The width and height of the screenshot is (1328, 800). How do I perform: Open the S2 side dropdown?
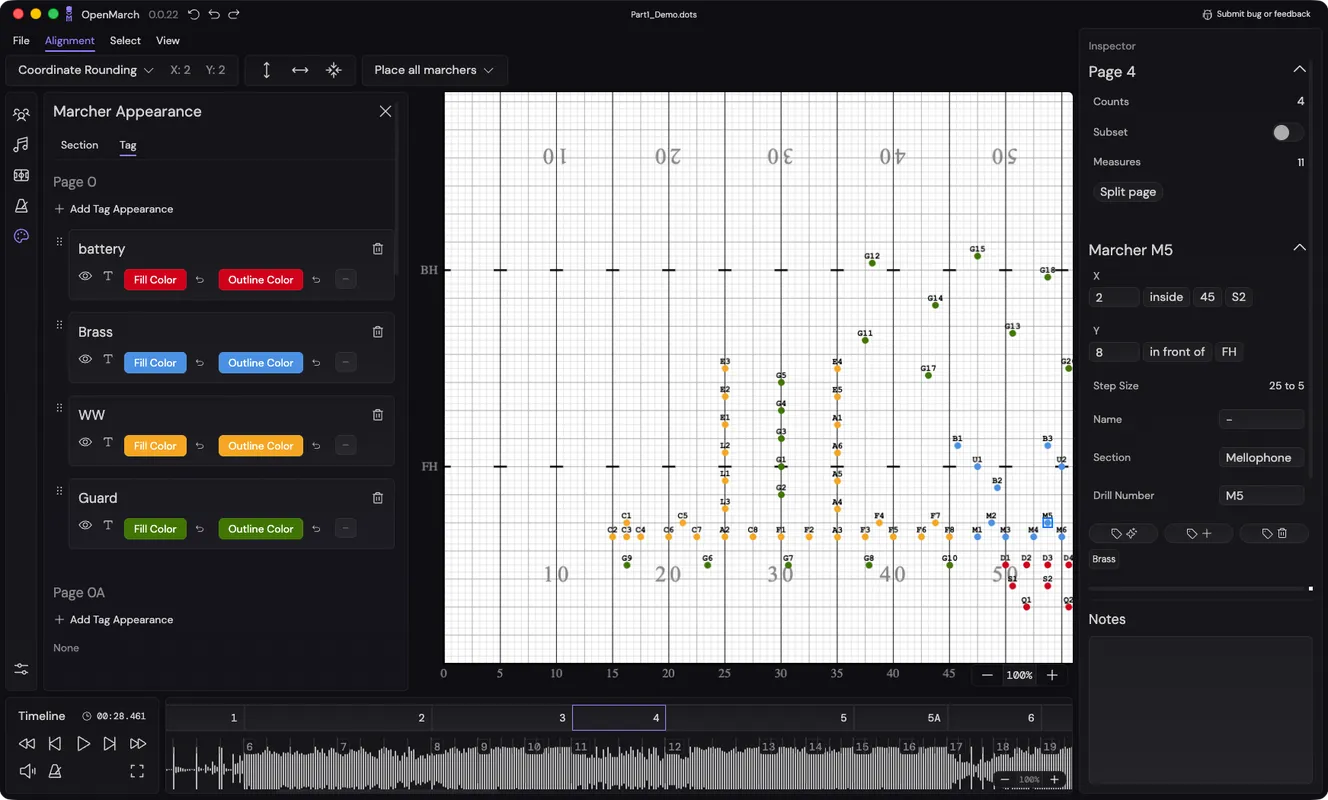pos(1238,297)
